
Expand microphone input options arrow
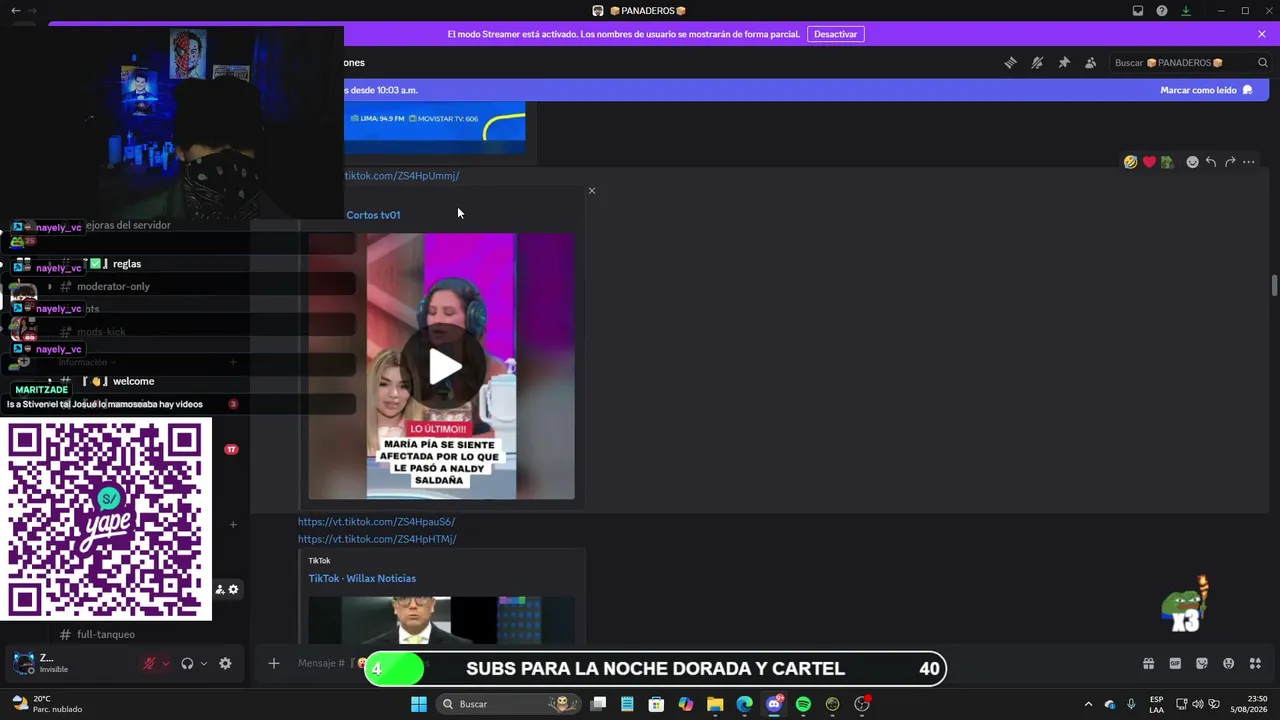tap(166, 663)
